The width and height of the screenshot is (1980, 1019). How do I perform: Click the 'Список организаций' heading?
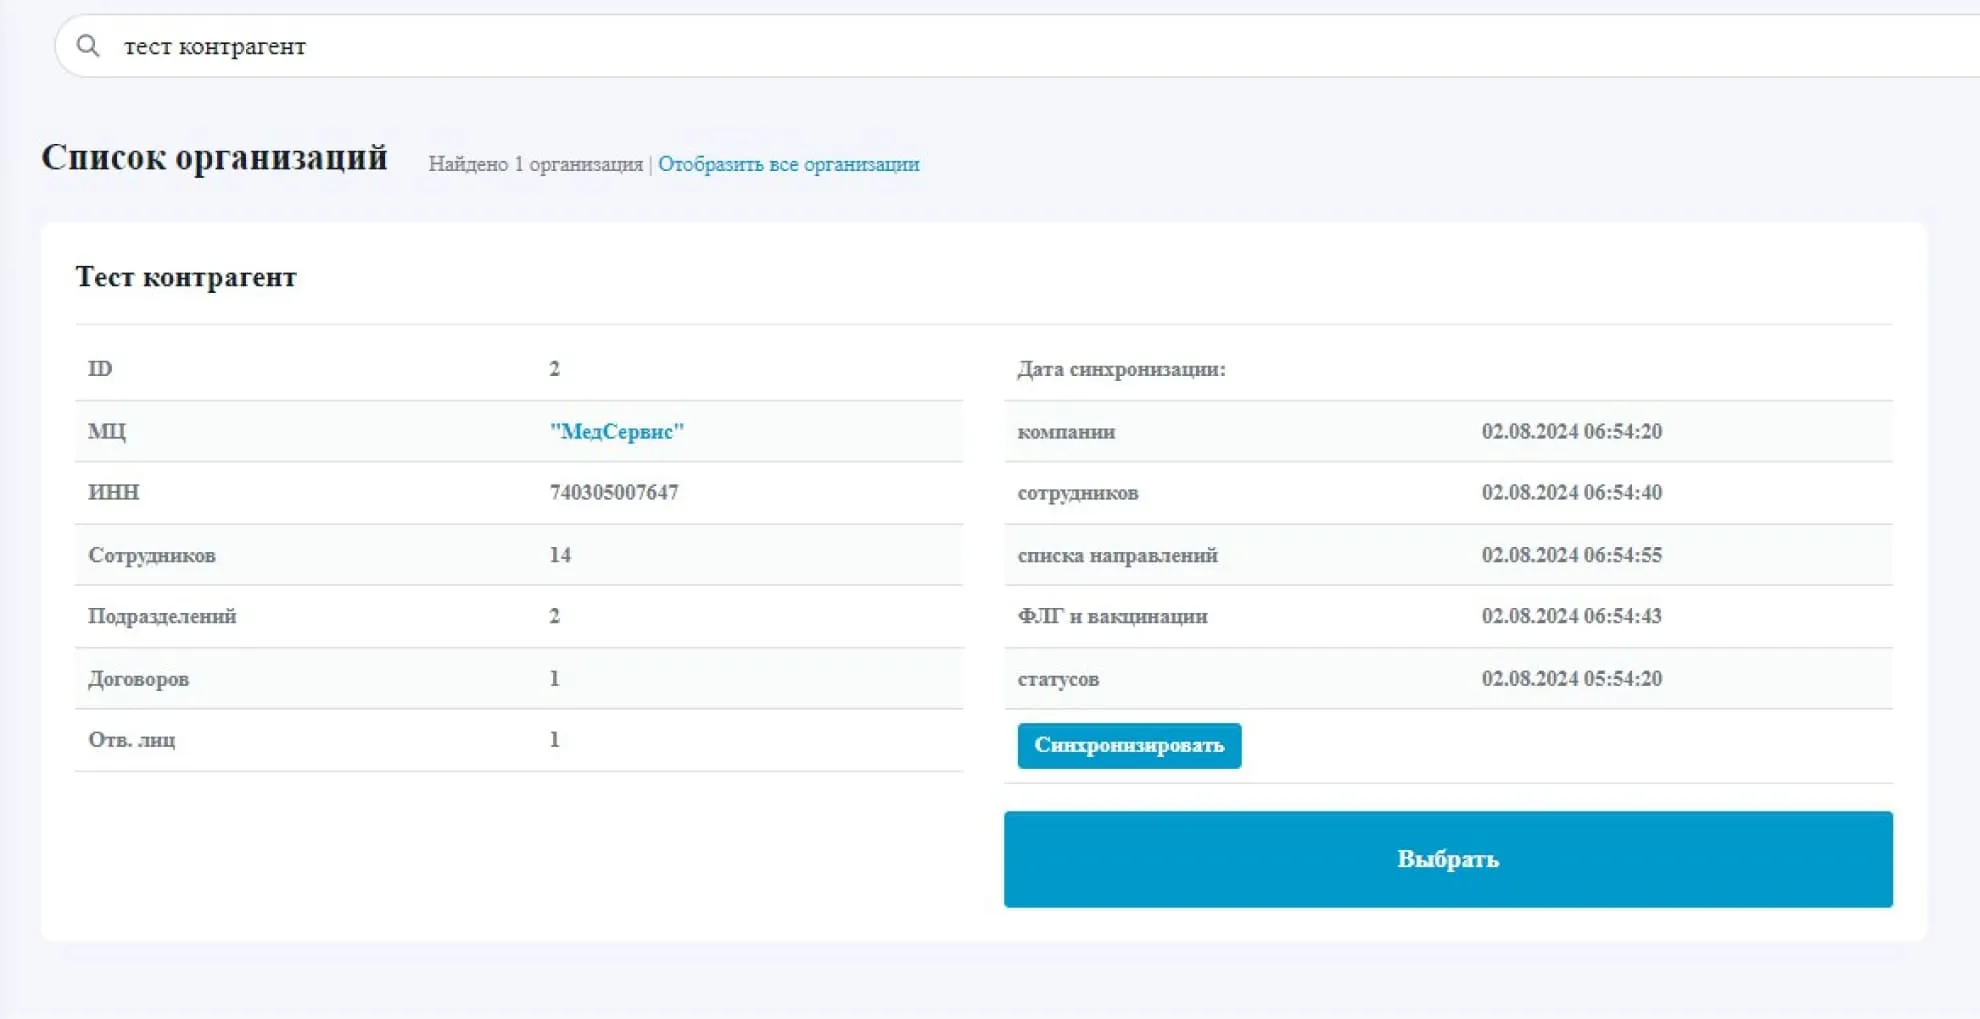(x=214, y=158)
